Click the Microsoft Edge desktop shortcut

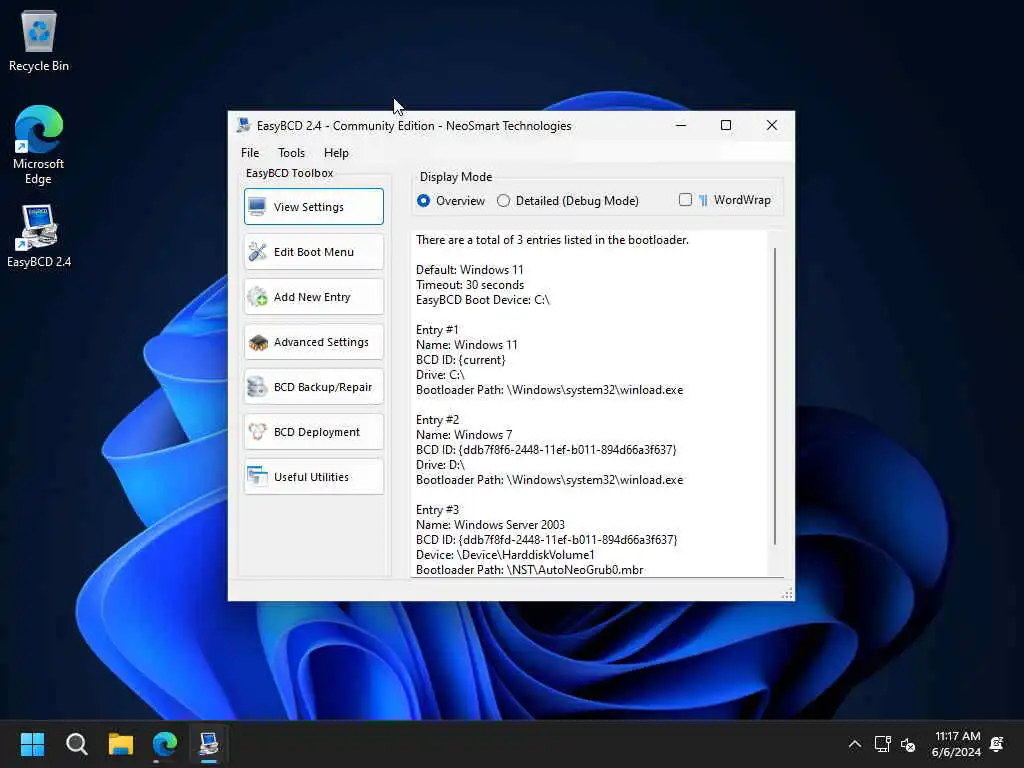coord(39,145)
